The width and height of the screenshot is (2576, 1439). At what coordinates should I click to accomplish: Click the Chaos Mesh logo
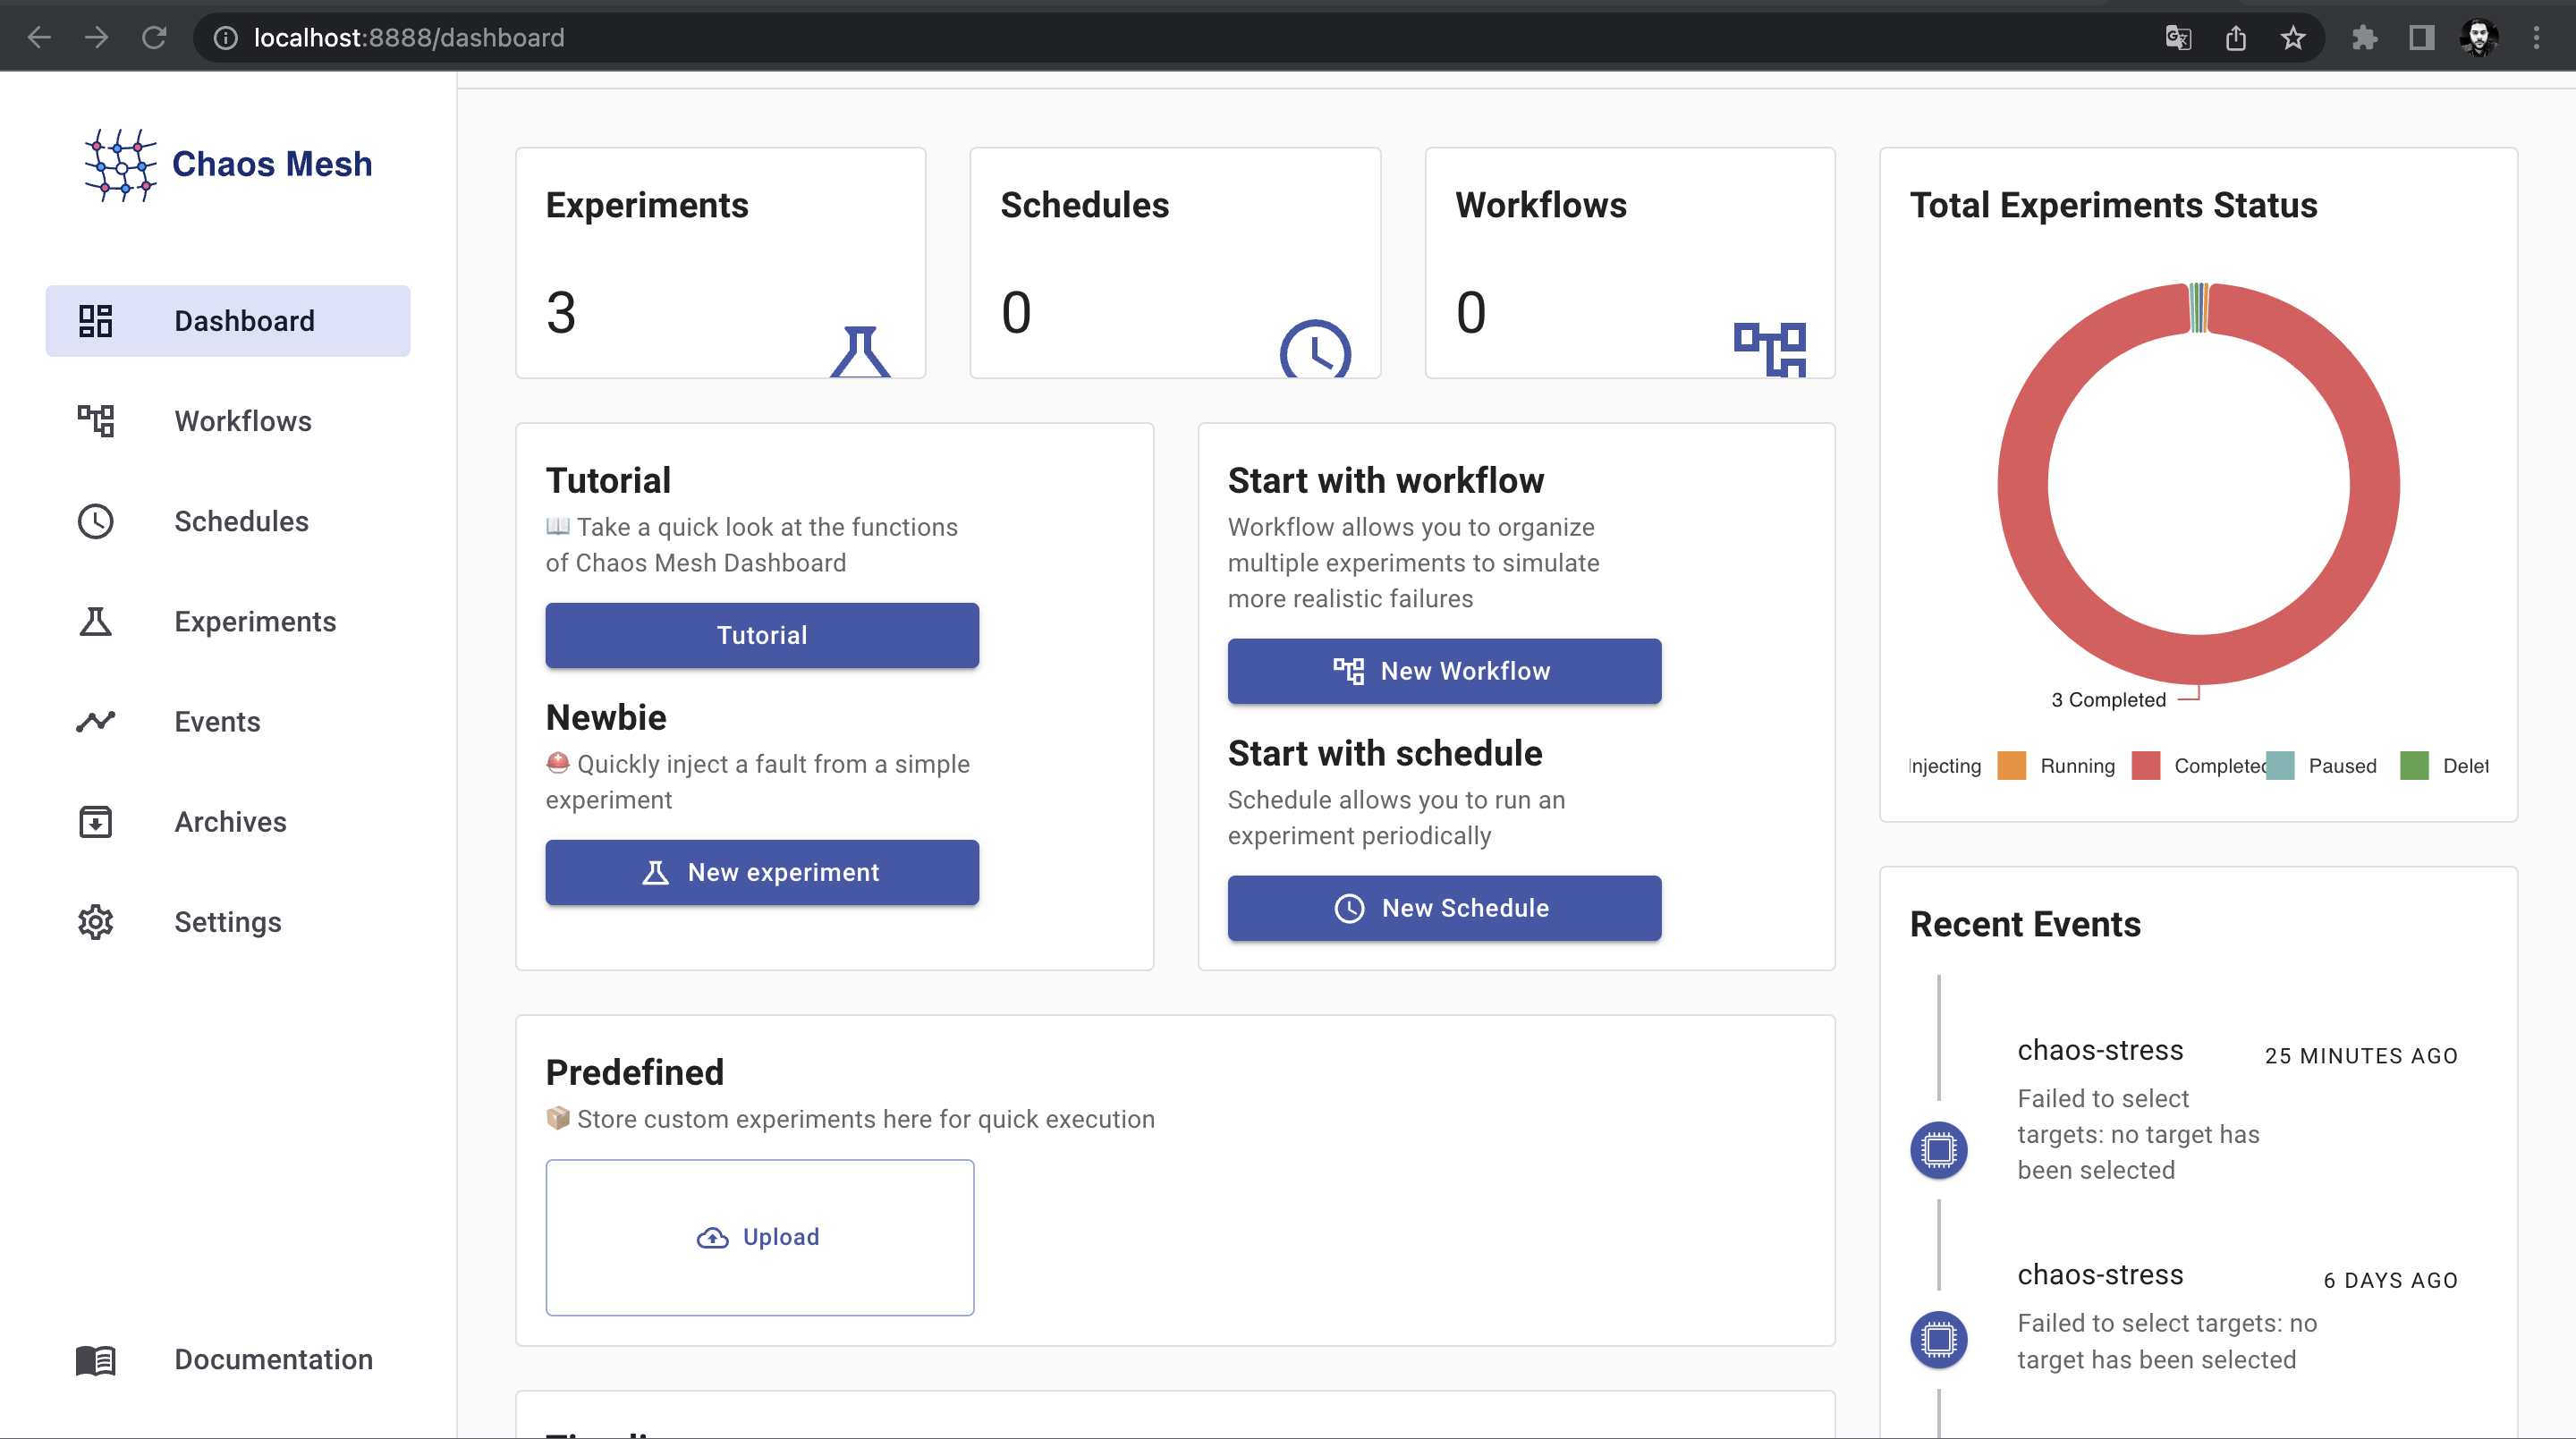tap(228, 164)
